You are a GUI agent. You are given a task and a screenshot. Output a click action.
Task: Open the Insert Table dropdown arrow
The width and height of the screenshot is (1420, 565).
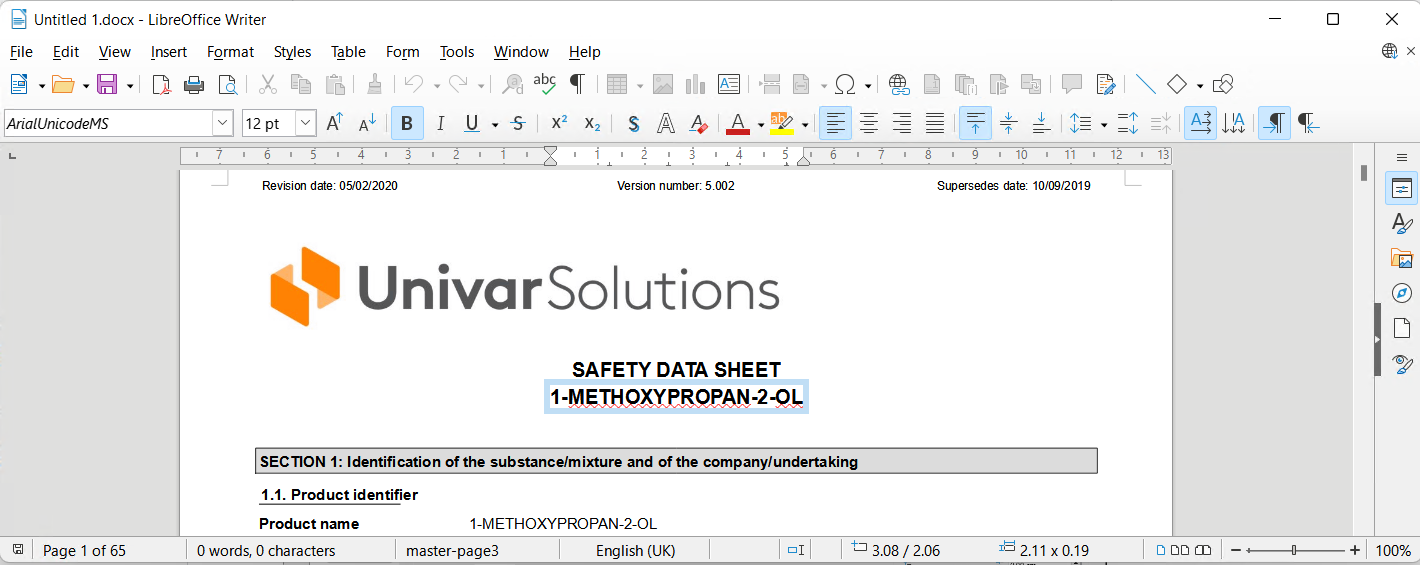tap(640, 85)
